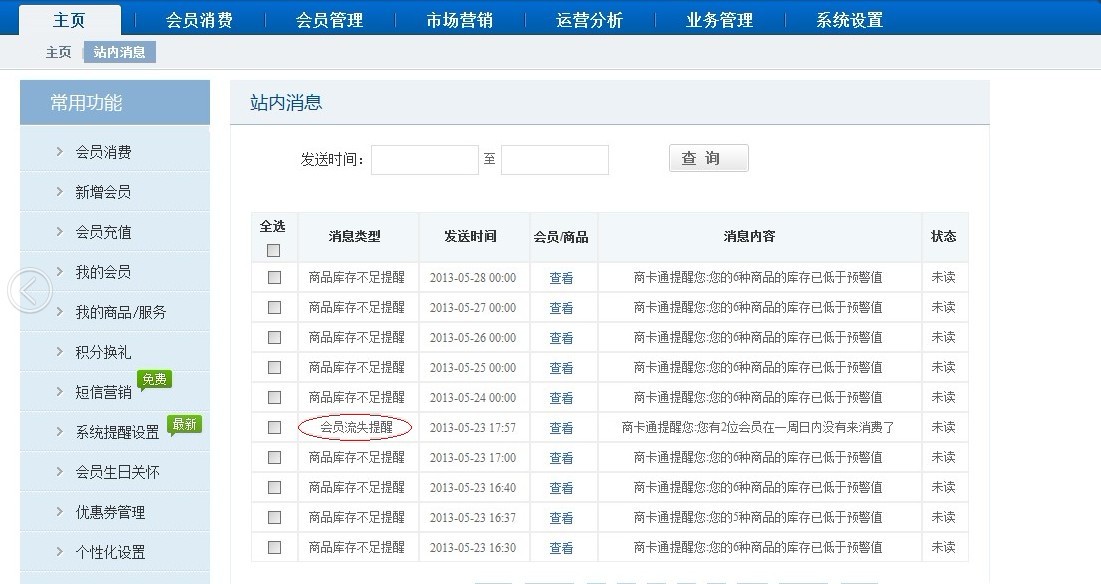Image resolution: width=1101 pixels, height=584 pixels.
Task: Select the checkbox for the 会员流失提醒 row
Action: tap(274, 428)
